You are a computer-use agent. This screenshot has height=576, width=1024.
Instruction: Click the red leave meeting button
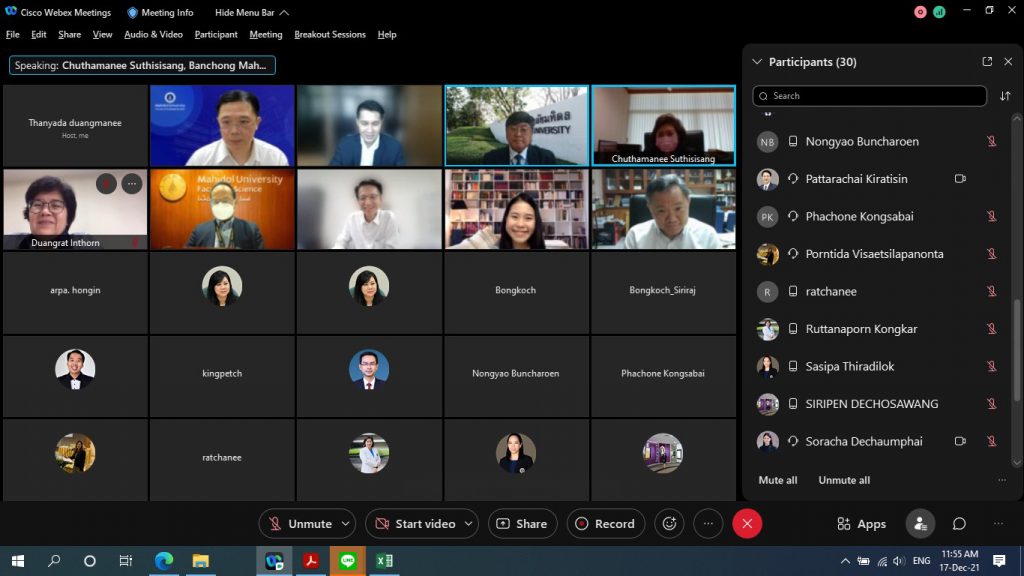(747, 524)
